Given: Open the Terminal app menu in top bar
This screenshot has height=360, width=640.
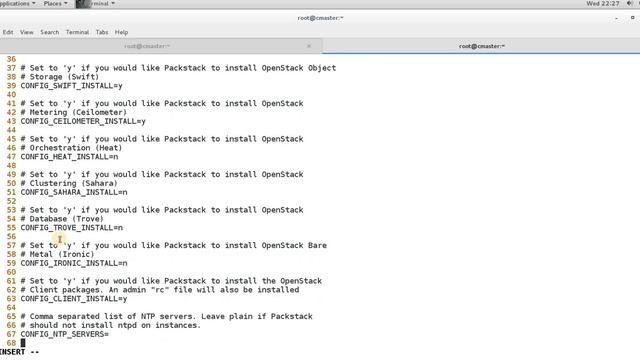Looking at the screenshot, I should 96,4.
